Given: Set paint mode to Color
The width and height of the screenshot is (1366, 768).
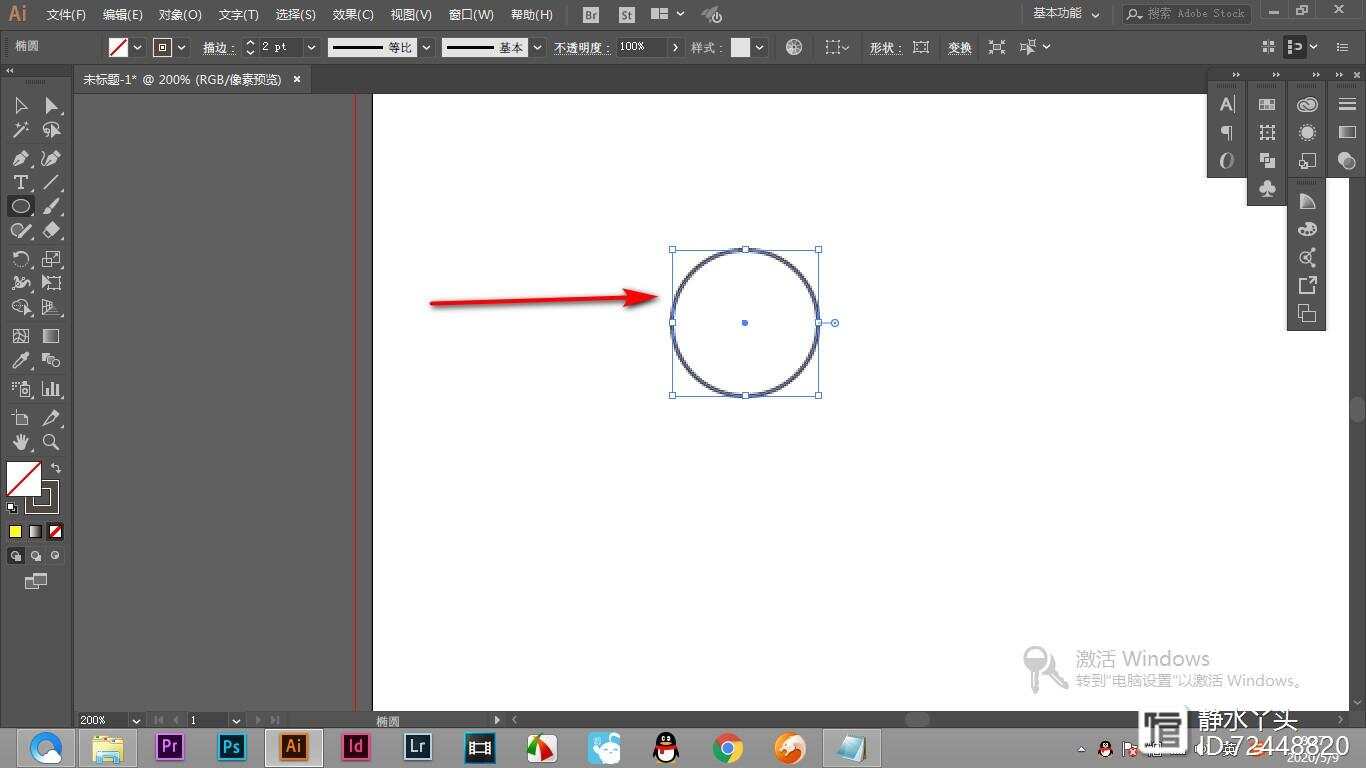Looking at the screenshot, I should [x=15, y=532].
